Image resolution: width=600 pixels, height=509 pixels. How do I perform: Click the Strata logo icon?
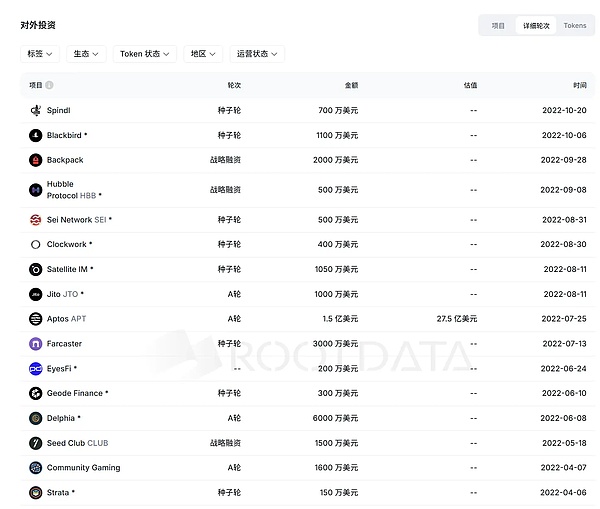(x=36, y=493)
